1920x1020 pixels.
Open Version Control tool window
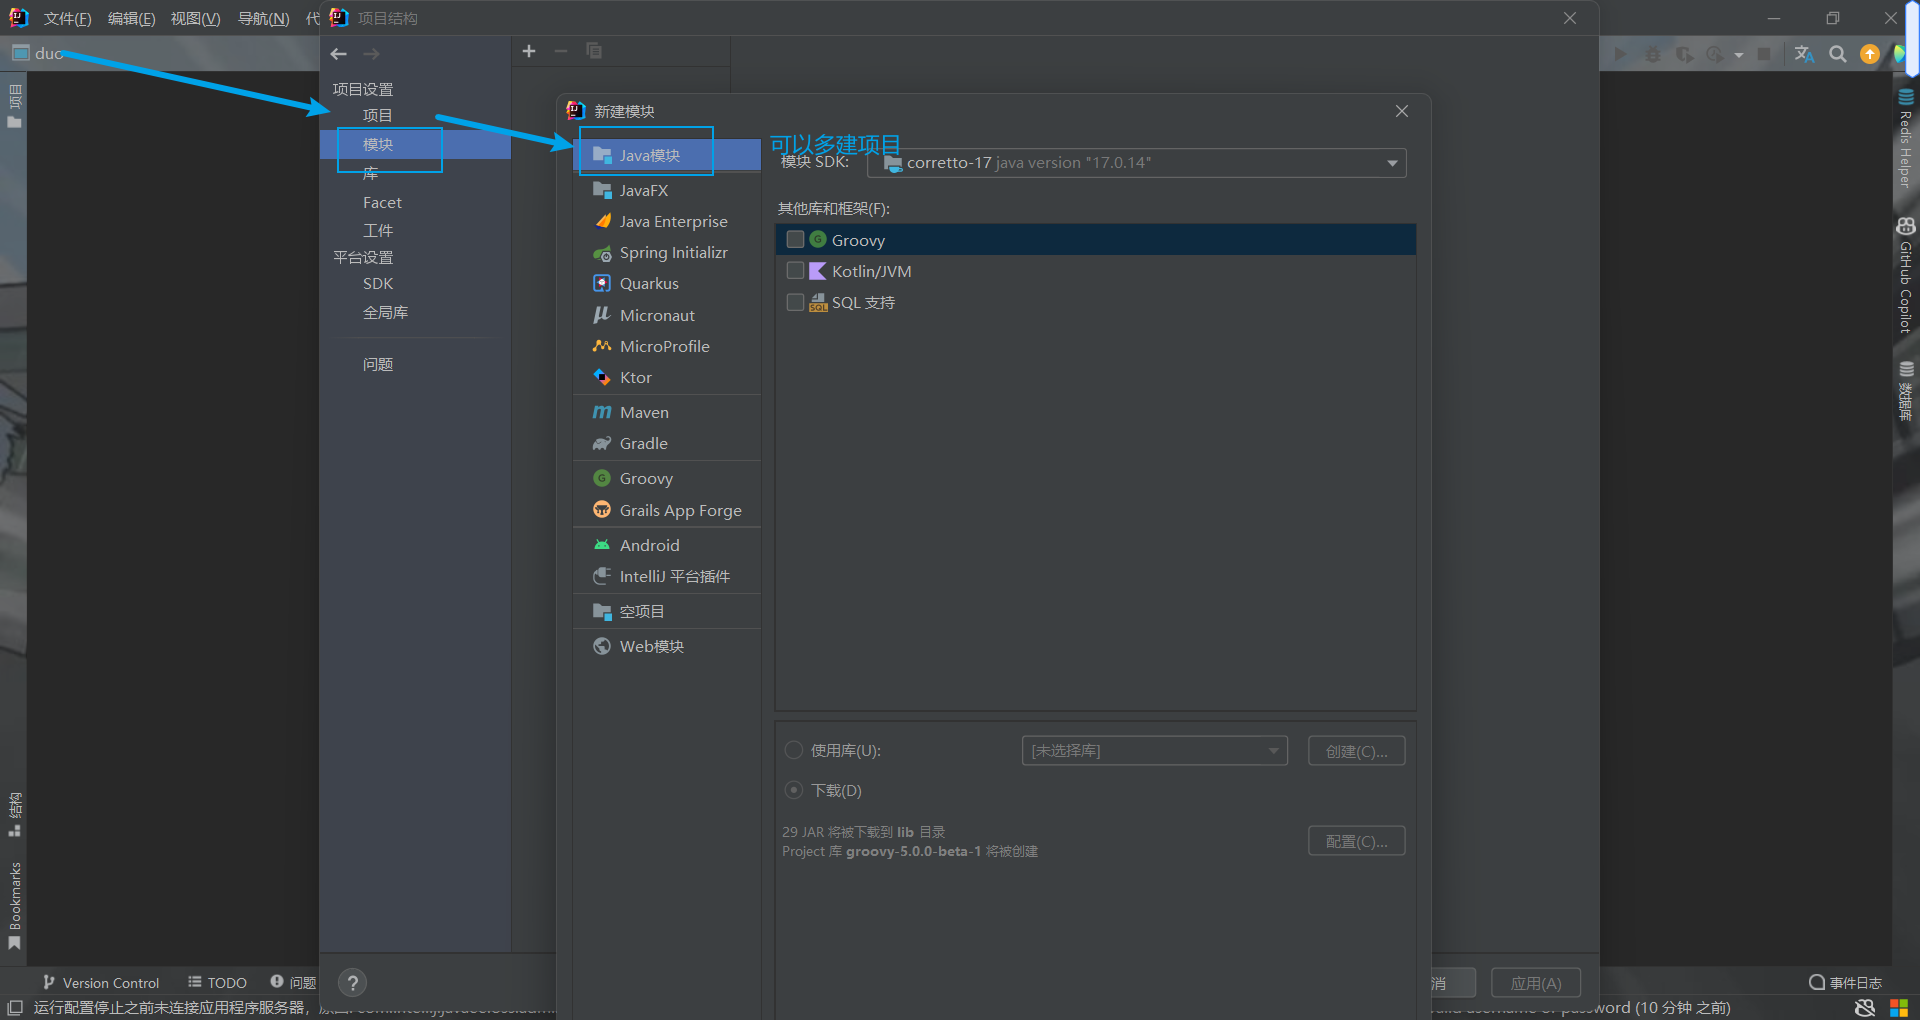101,983
